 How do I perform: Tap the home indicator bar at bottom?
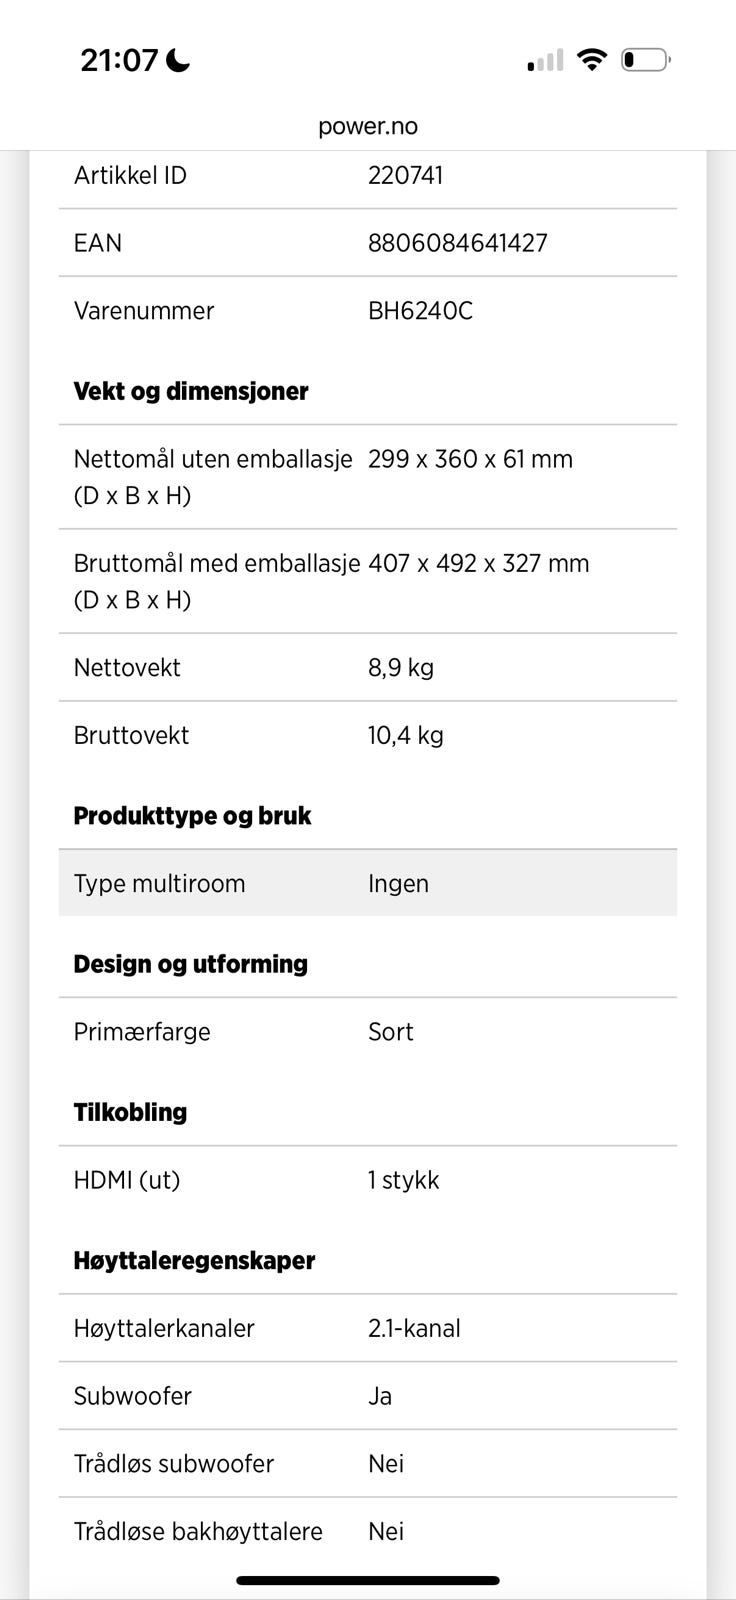368,1581
